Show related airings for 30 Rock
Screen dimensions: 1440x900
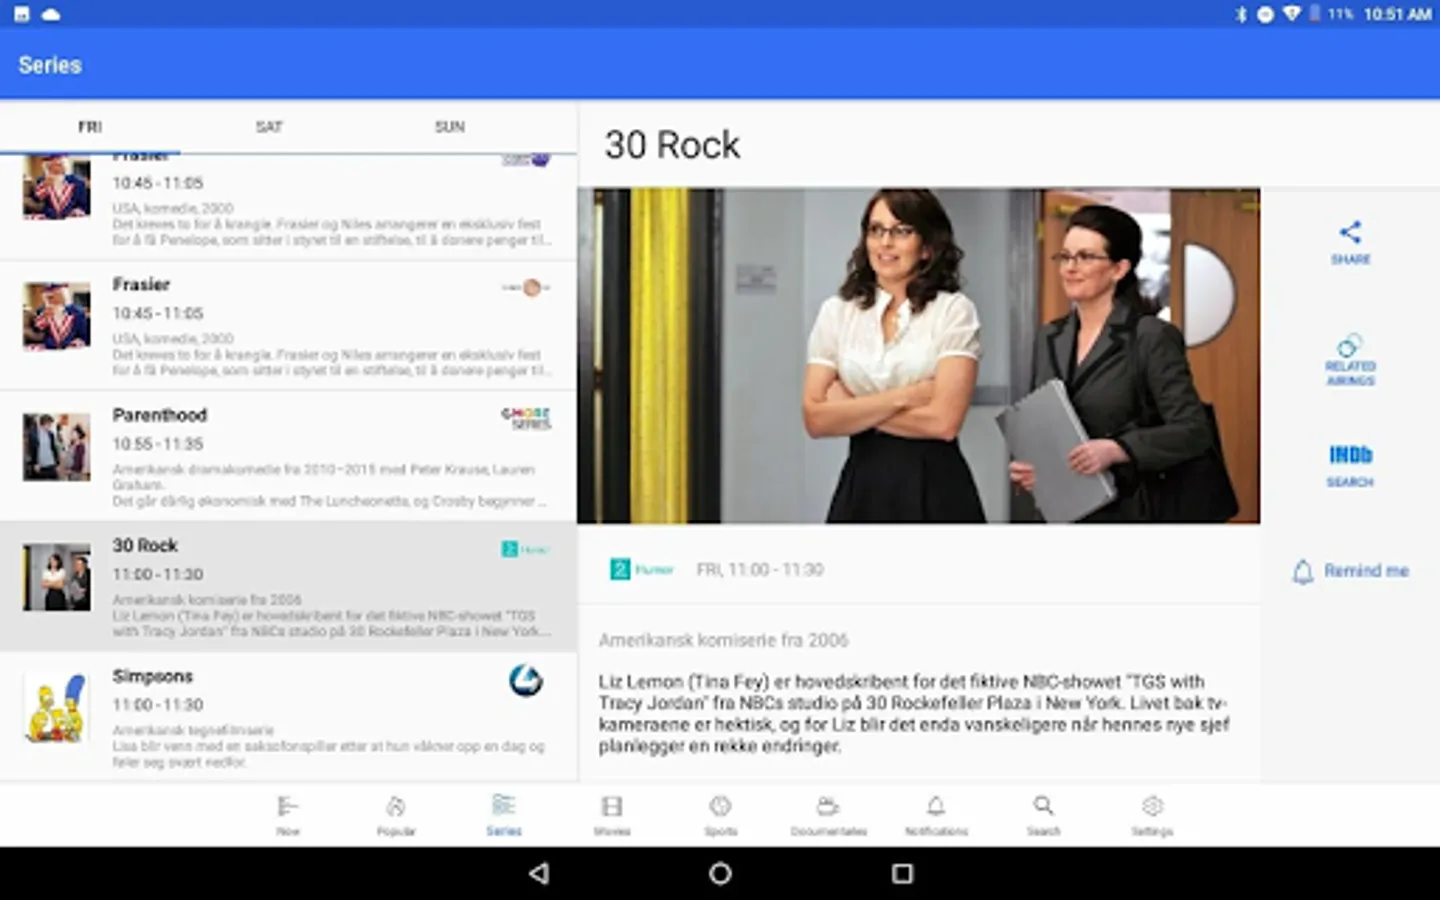coord(1350,360)
